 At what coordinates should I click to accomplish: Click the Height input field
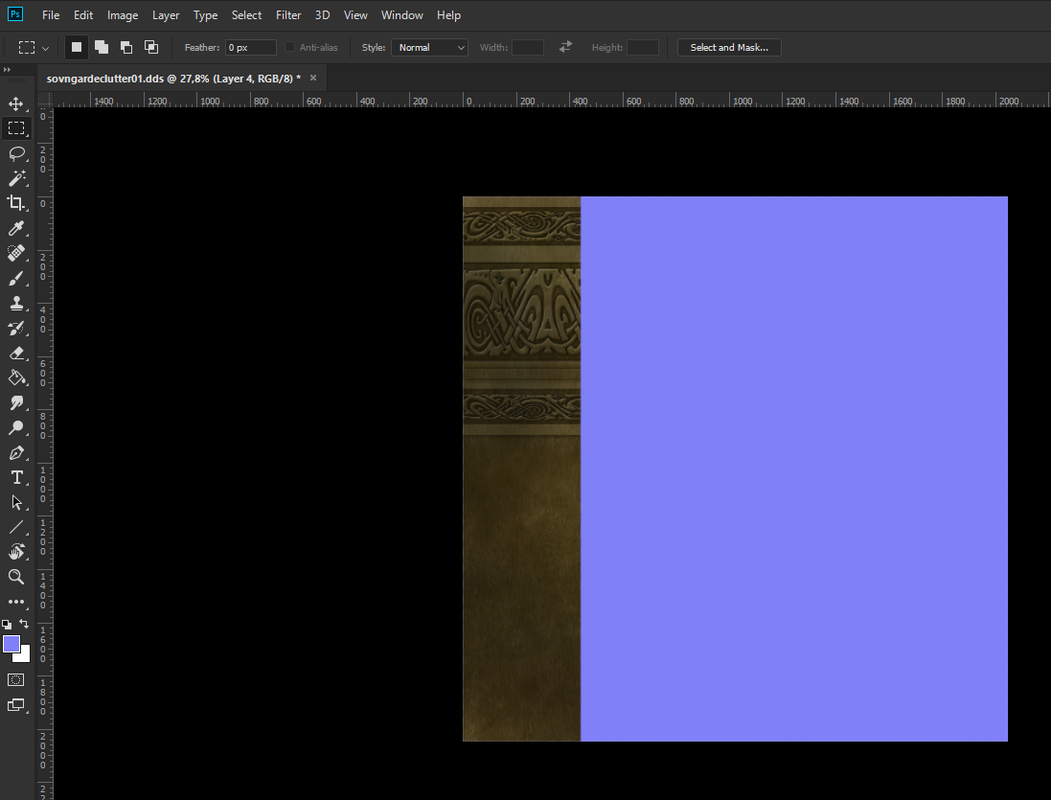(x=643, y=48)
